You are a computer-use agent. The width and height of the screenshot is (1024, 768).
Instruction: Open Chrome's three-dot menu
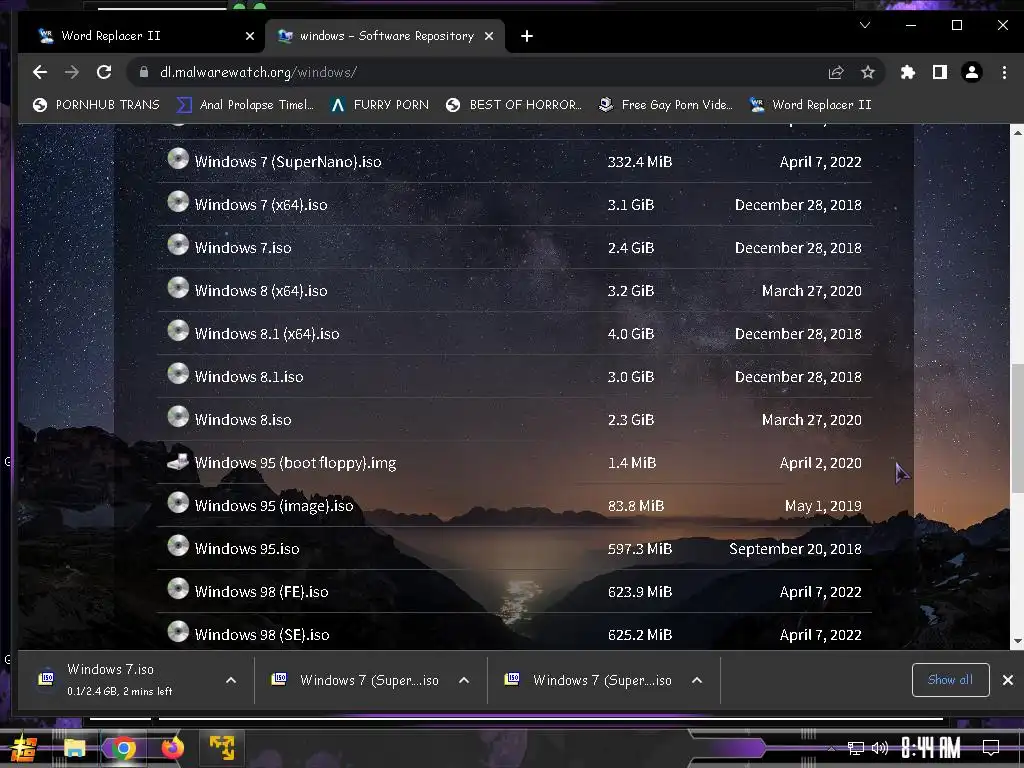tap(1004, 72)
